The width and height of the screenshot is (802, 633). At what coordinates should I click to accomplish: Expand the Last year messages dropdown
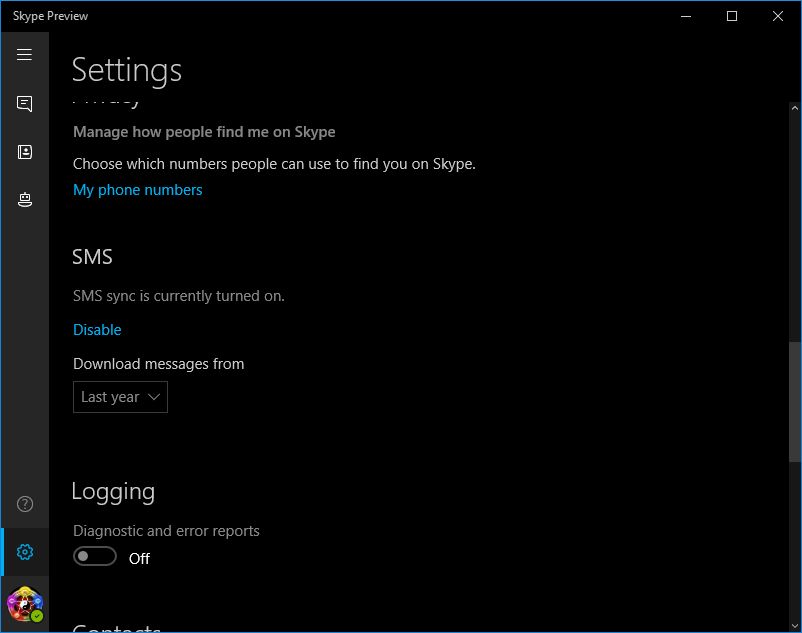click(x=120, y=397)
